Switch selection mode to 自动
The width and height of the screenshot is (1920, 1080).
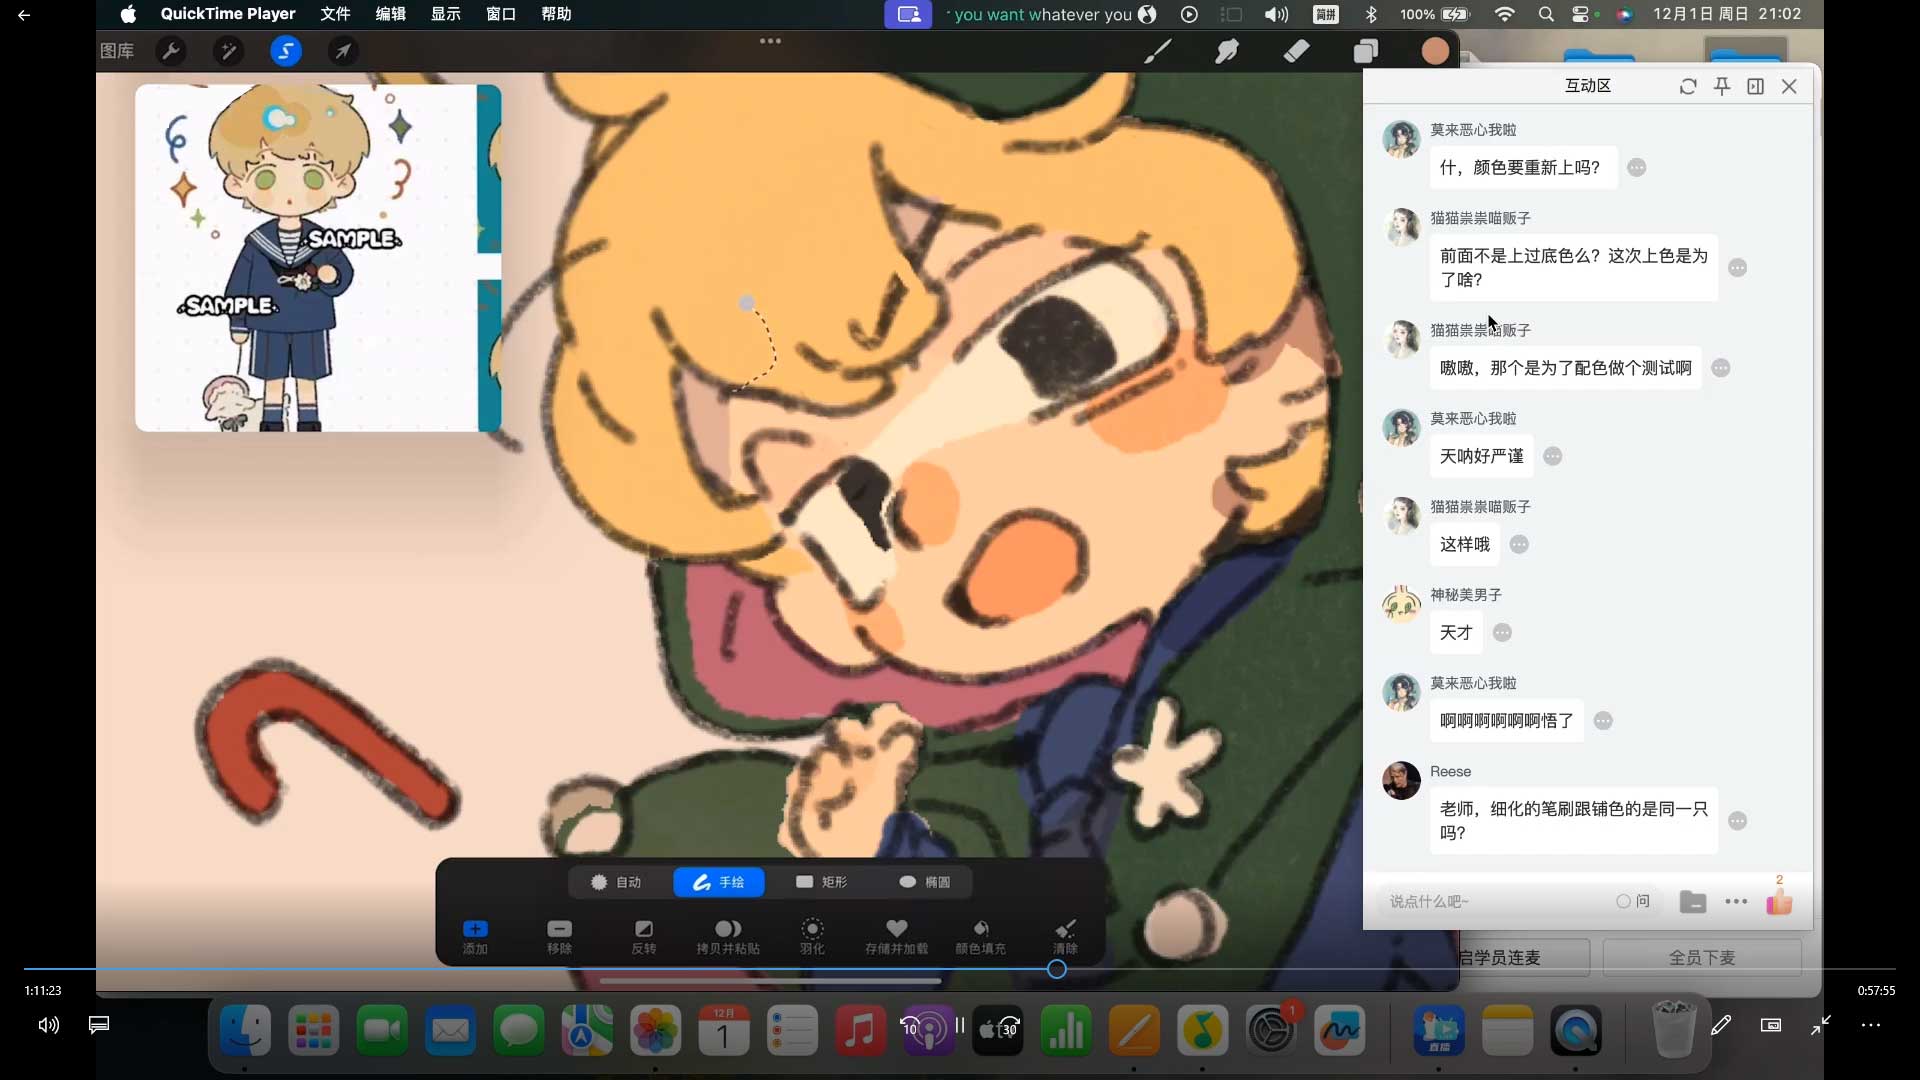click(x=616, y=882)
